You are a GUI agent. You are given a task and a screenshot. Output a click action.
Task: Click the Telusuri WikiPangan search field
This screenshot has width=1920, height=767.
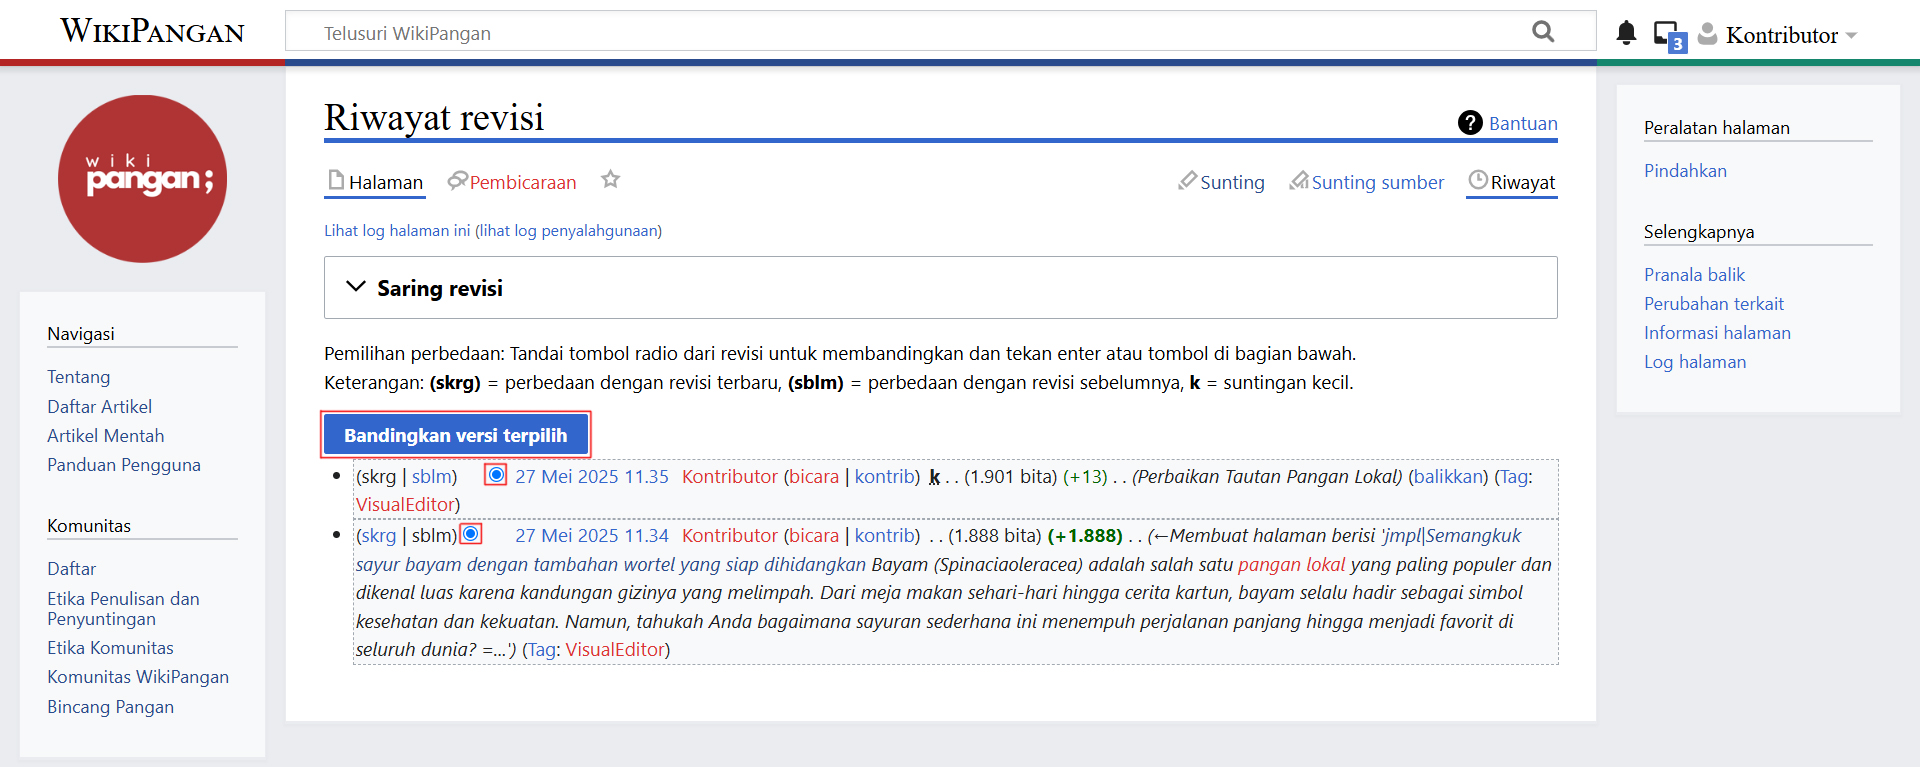coord(900,33)
